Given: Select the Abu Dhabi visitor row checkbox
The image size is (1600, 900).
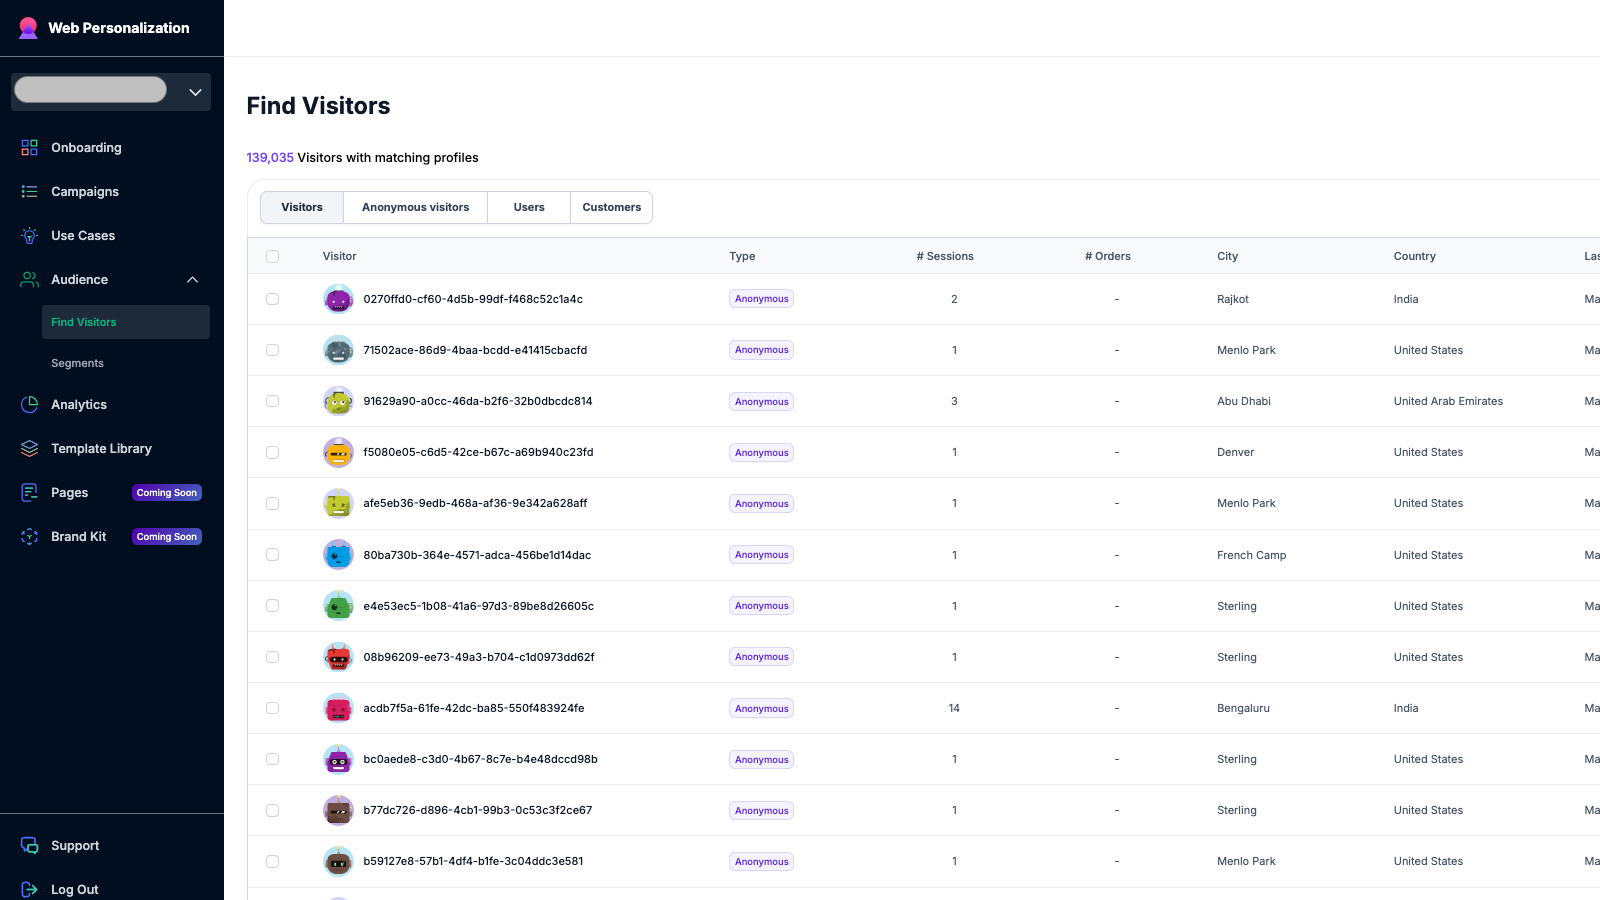Looking at the screenshot, I should (x=273, y=401).
